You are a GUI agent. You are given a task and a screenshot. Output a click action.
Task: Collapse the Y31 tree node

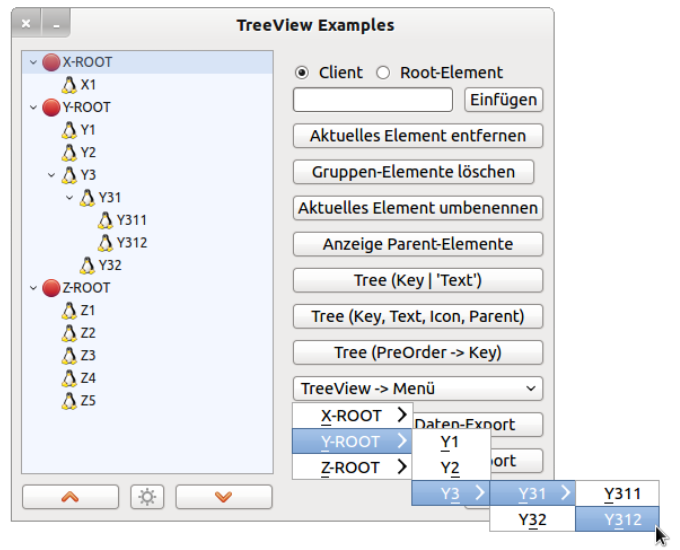tap(70, 198)
